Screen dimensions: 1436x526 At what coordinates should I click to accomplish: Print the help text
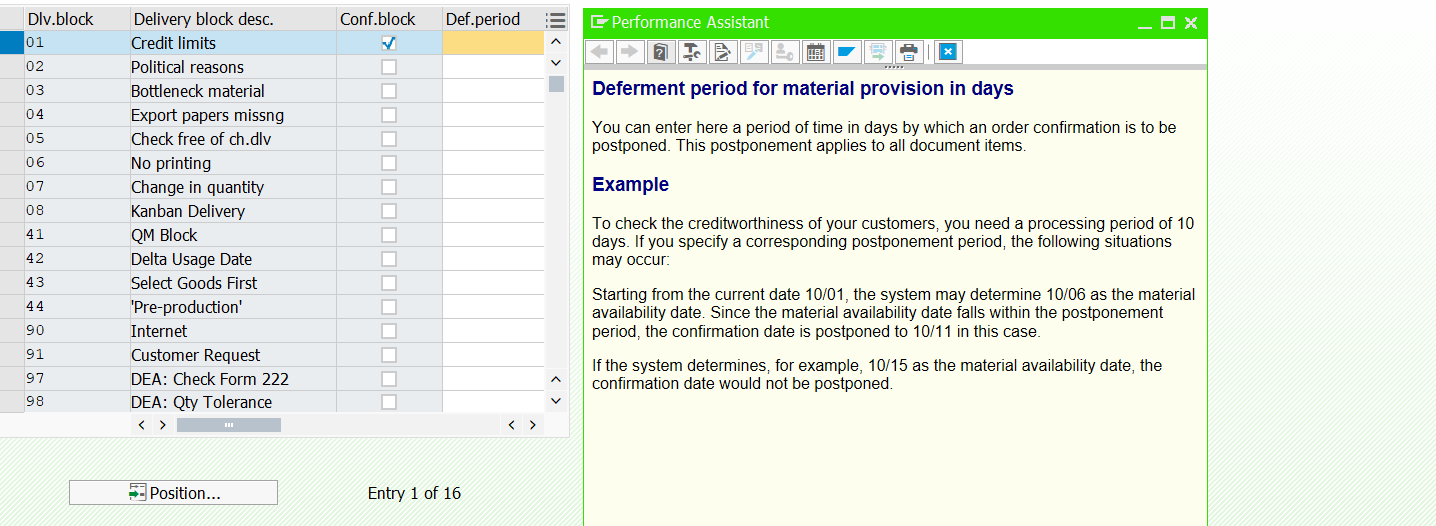tap(909, 52)
